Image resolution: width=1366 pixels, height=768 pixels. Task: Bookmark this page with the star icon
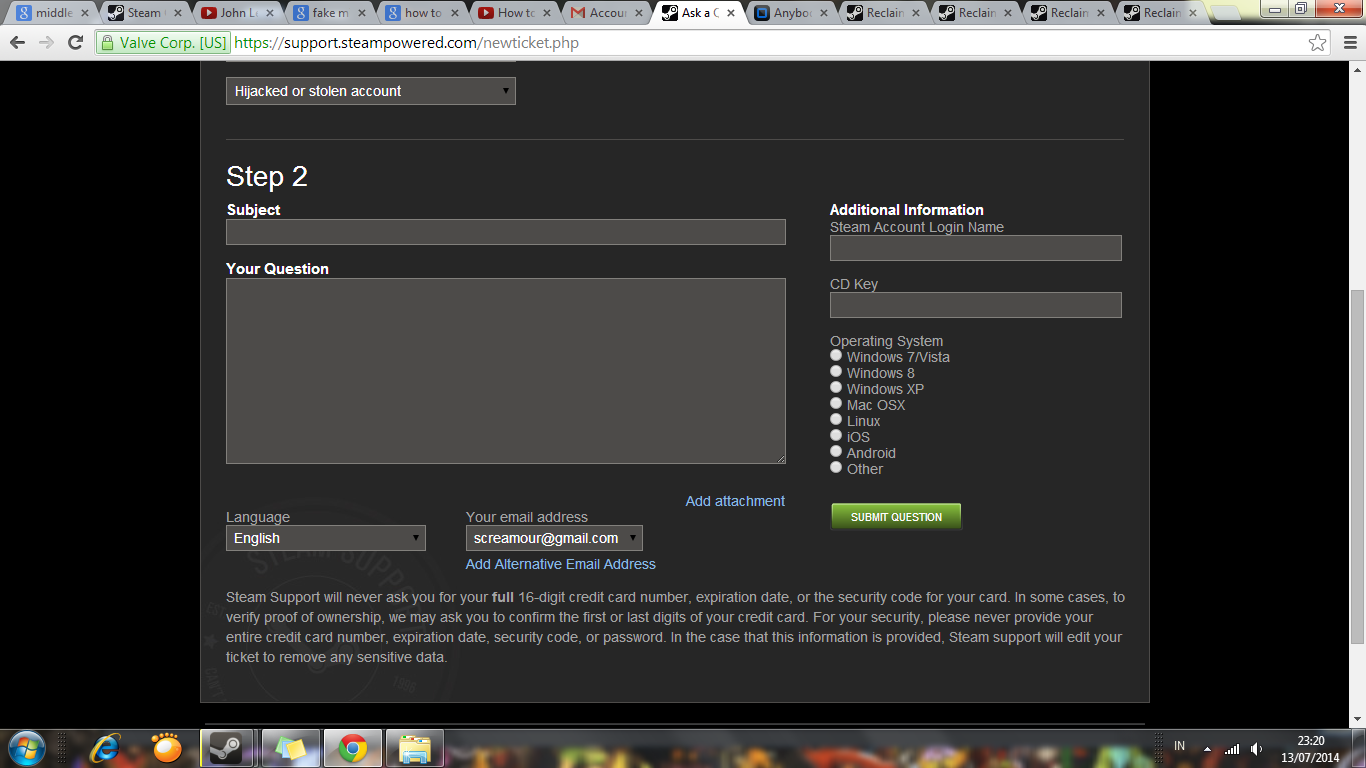coord(1318,43)
